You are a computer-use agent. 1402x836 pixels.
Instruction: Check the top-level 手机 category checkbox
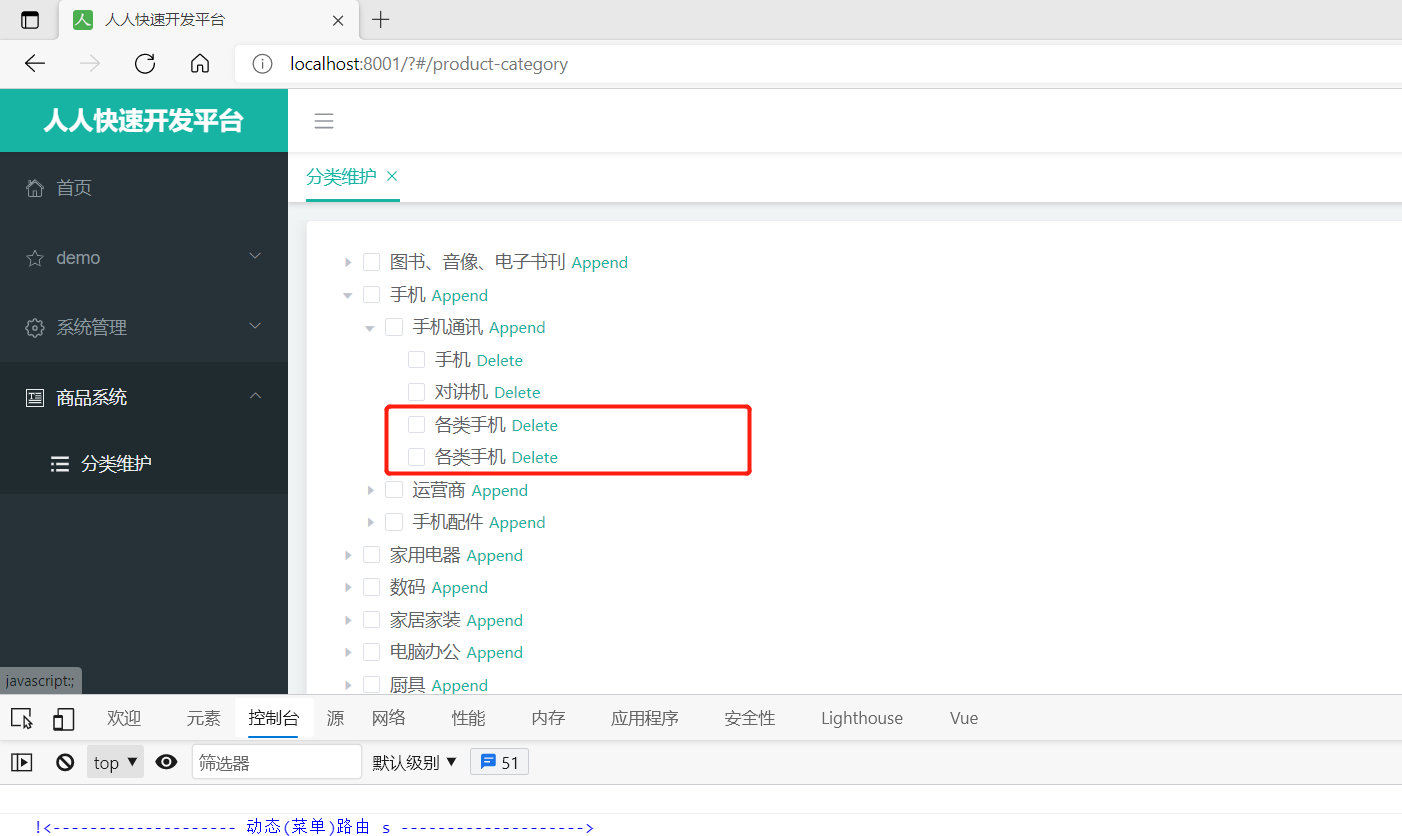[x=372, y=295]
